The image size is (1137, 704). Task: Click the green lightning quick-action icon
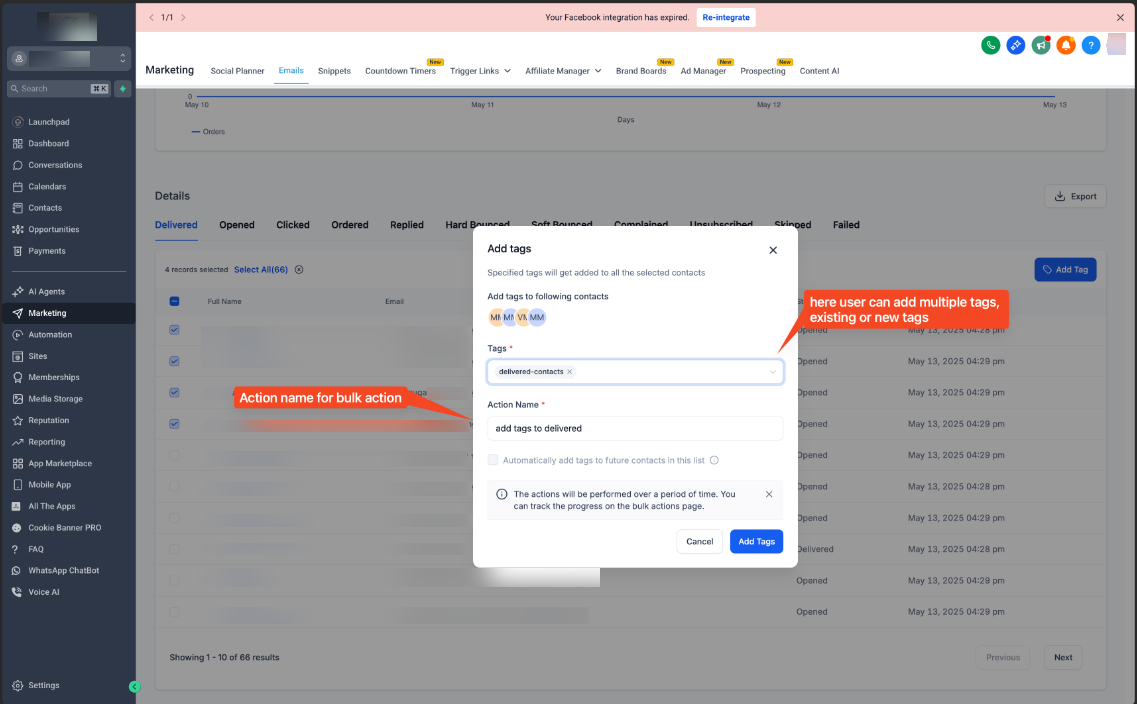click(123, 88)
